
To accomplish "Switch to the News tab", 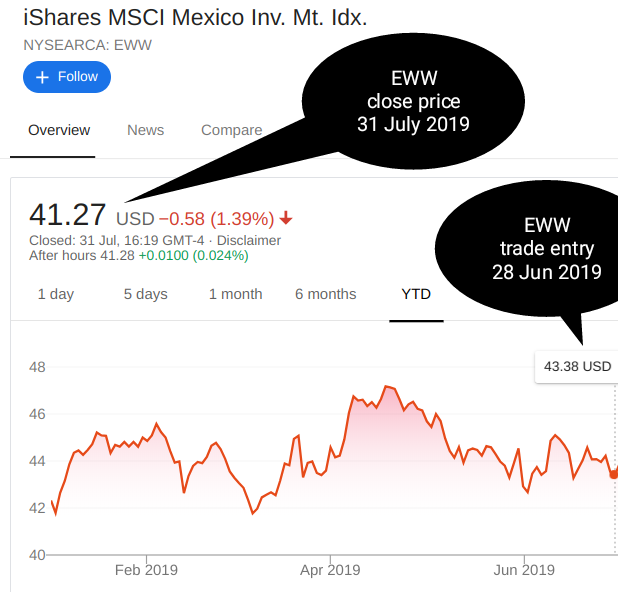I will tap(145, 130).
